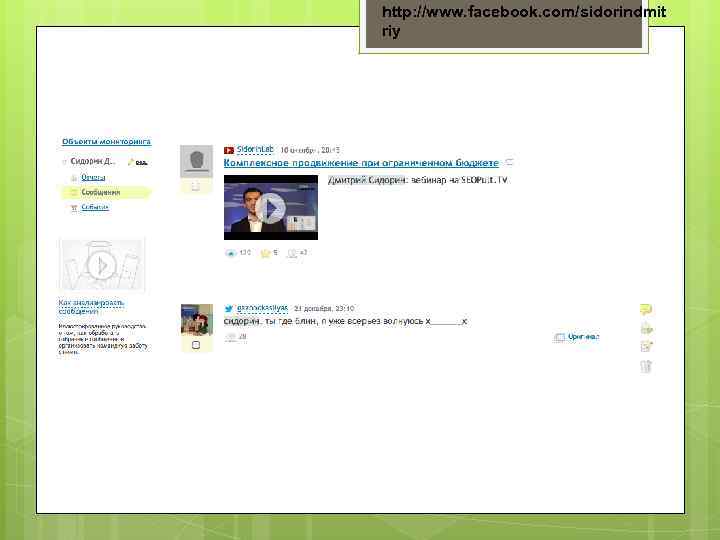Play the sidebar tutorial video thumbnail
Image resolution: width=720 pixels, height=540 pixels.
coord(101,265)
